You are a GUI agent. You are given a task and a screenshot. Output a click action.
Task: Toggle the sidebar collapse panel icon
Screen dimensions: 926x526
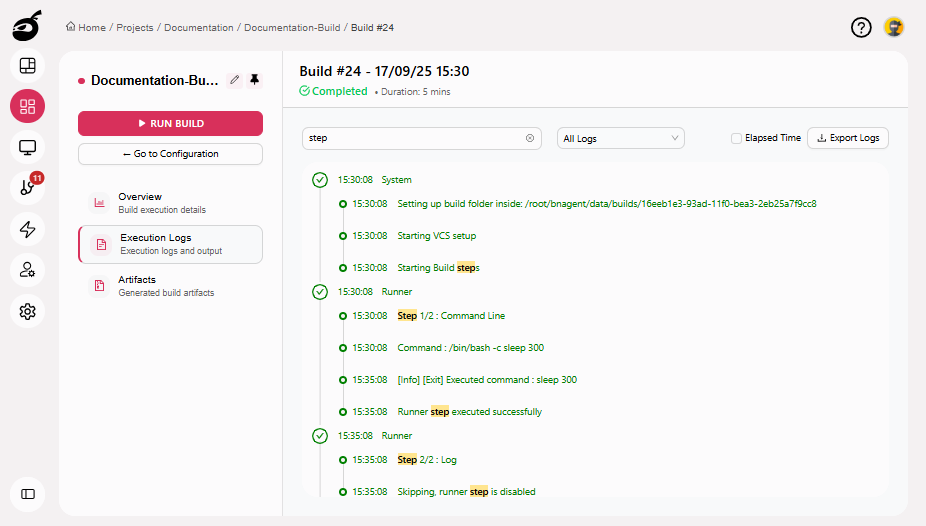point(28,493)
